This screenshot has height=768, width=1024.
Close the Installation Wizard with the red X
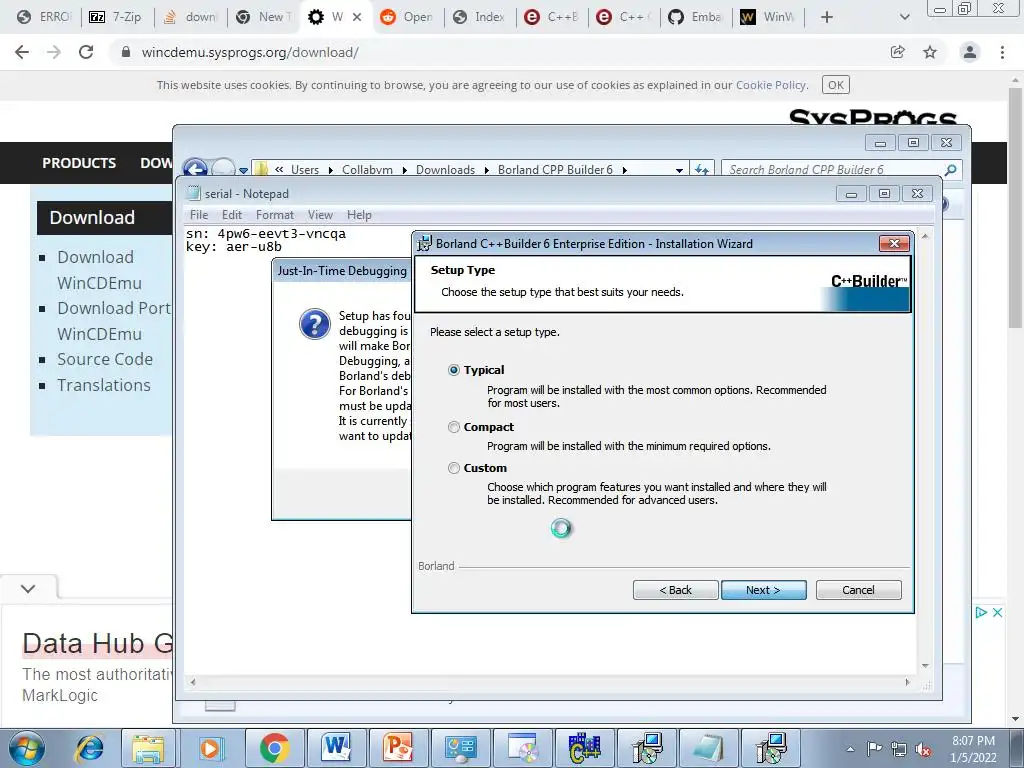pos(894,244)
